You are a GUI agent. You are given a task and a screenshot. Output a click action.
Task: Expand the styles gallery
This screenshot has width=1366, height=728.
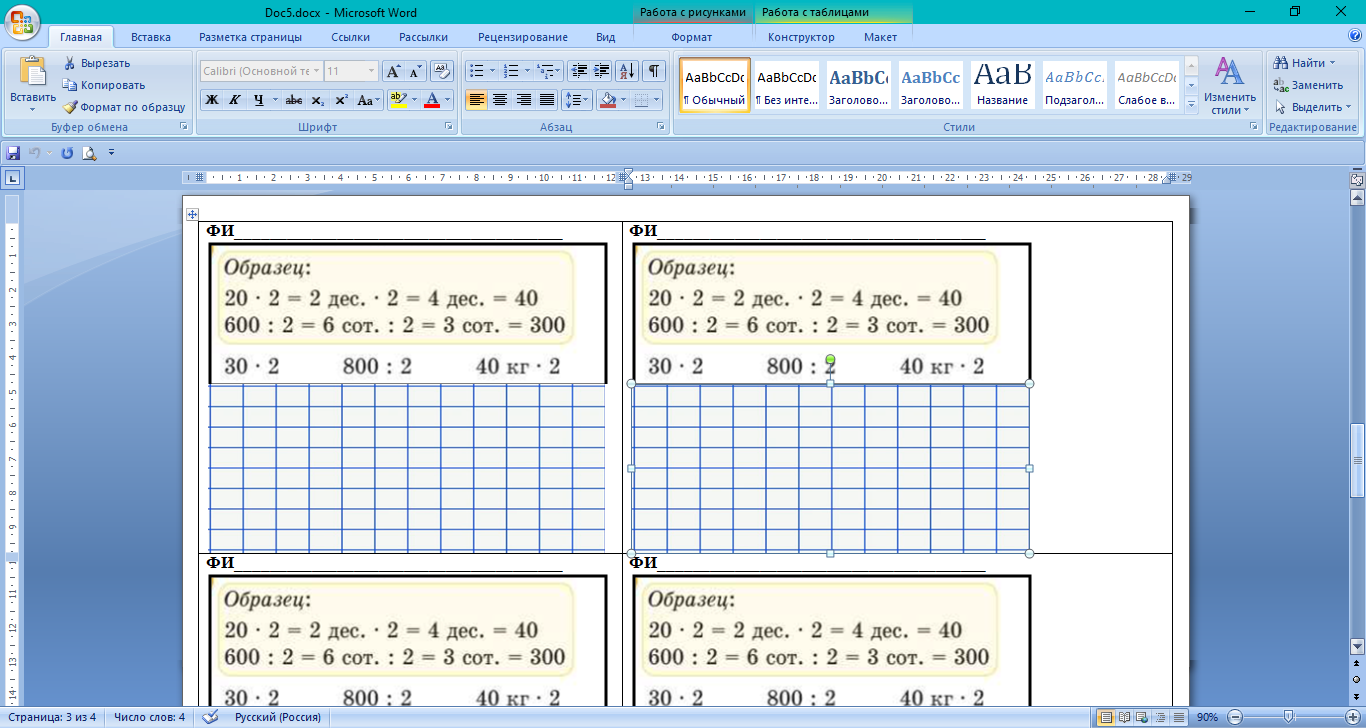1191,104
